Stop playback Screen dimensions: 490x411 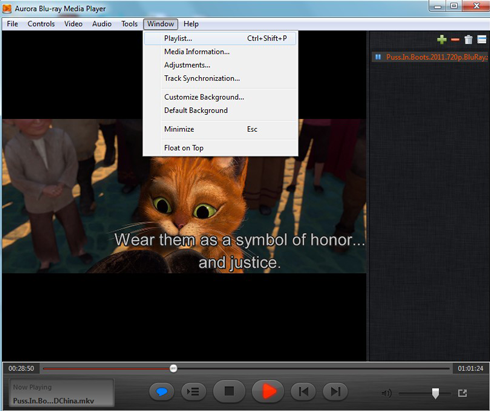click(229, 391)
